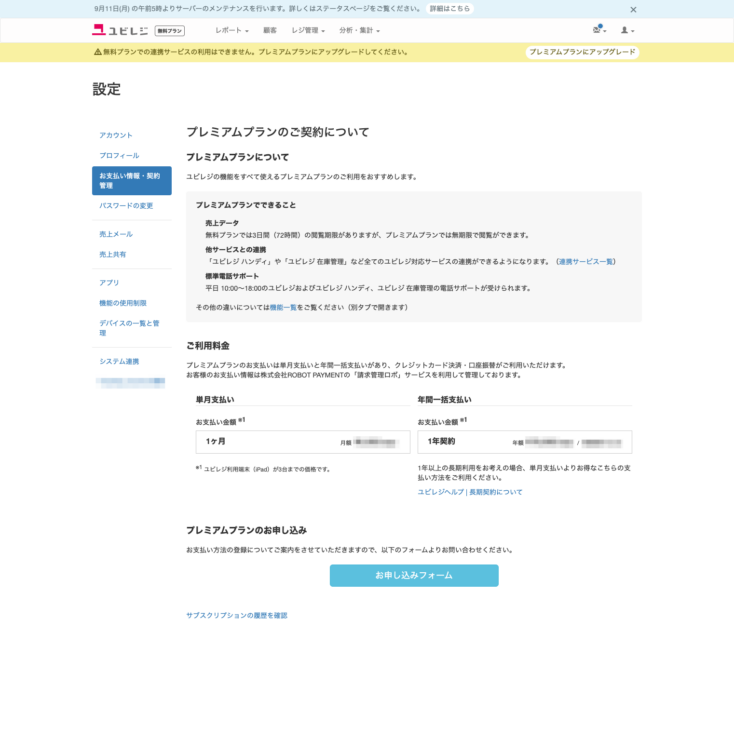The image size is (734, 740).
Task: Click the 年間一括支払い heading
Action: (444, 399)
